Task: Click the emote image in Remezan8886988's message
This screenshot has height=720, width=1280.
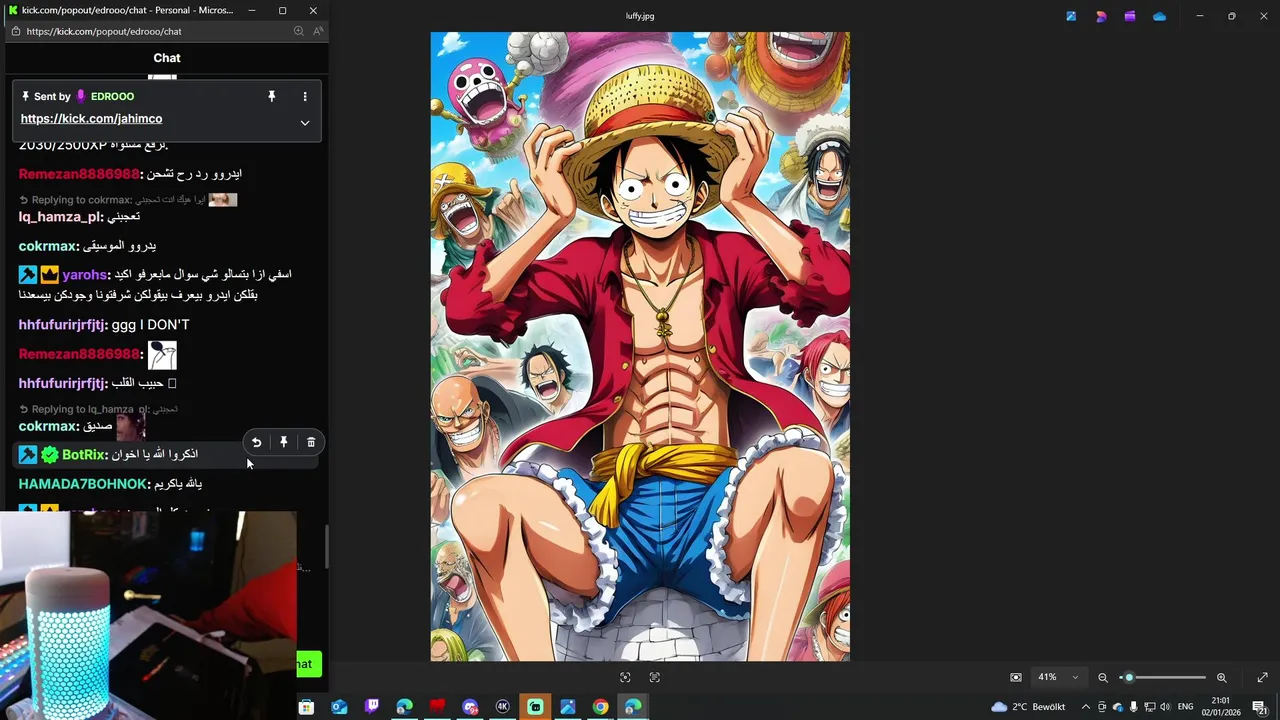Action: (x=162, y=355)
